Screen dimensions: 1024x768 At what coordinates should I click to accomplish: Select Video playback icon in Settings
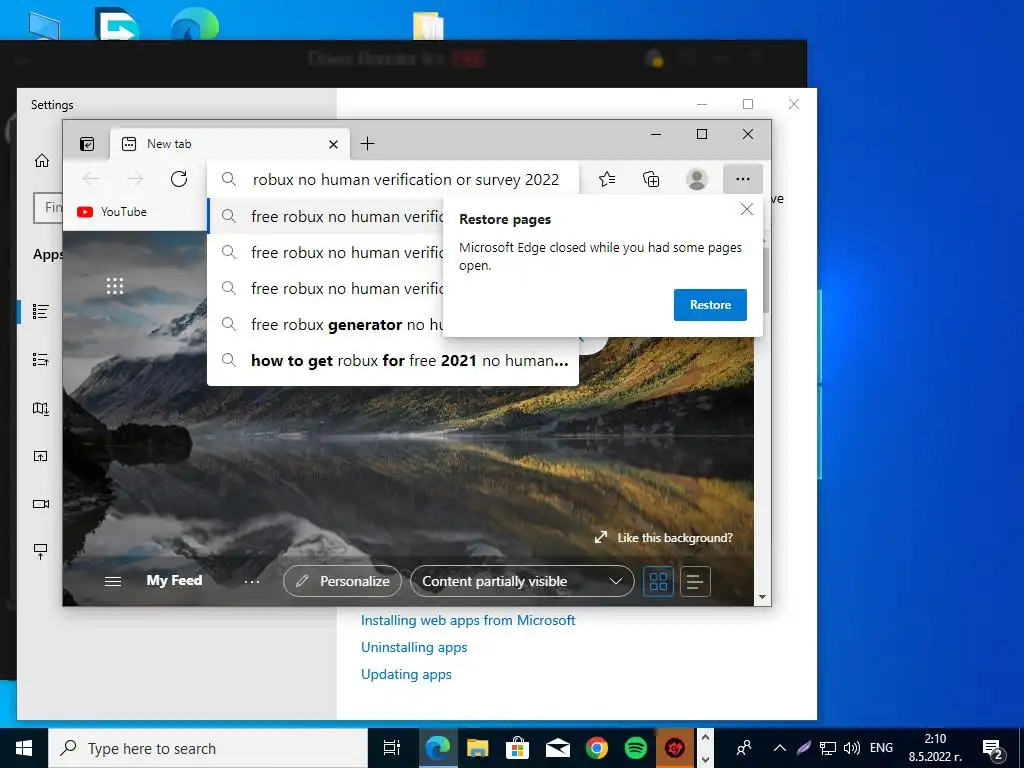40,504
